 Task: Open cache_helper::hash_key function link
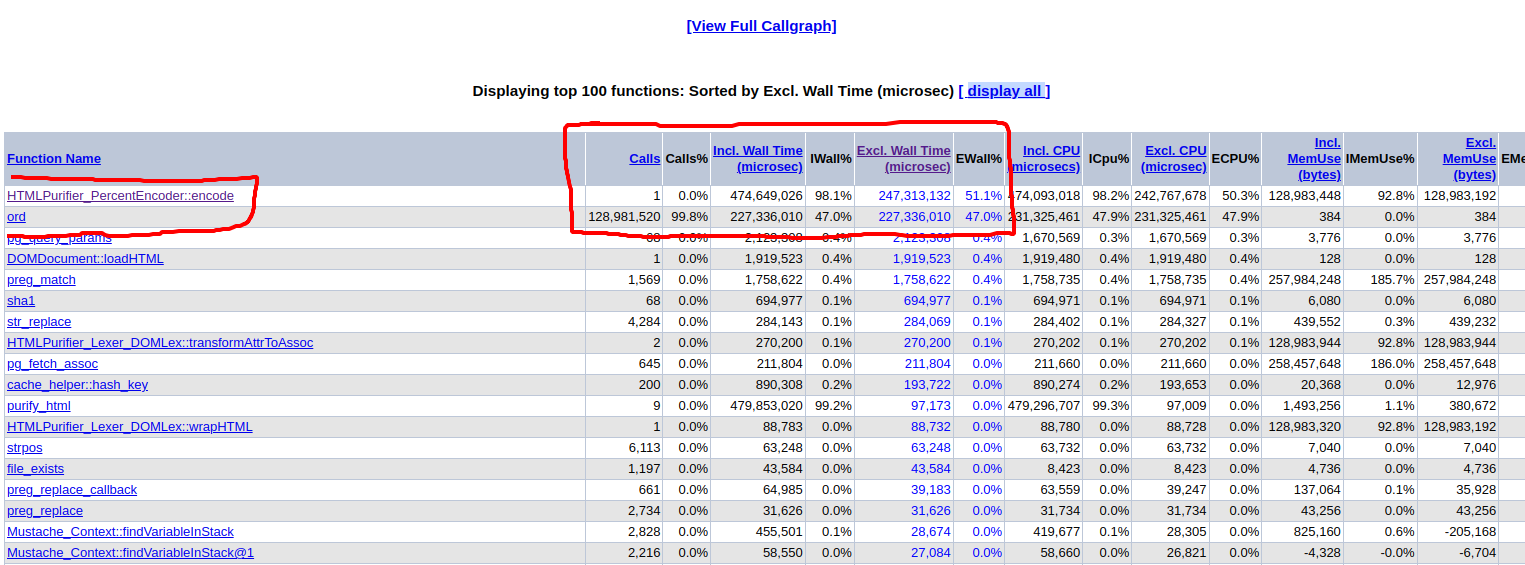[77, 385]
